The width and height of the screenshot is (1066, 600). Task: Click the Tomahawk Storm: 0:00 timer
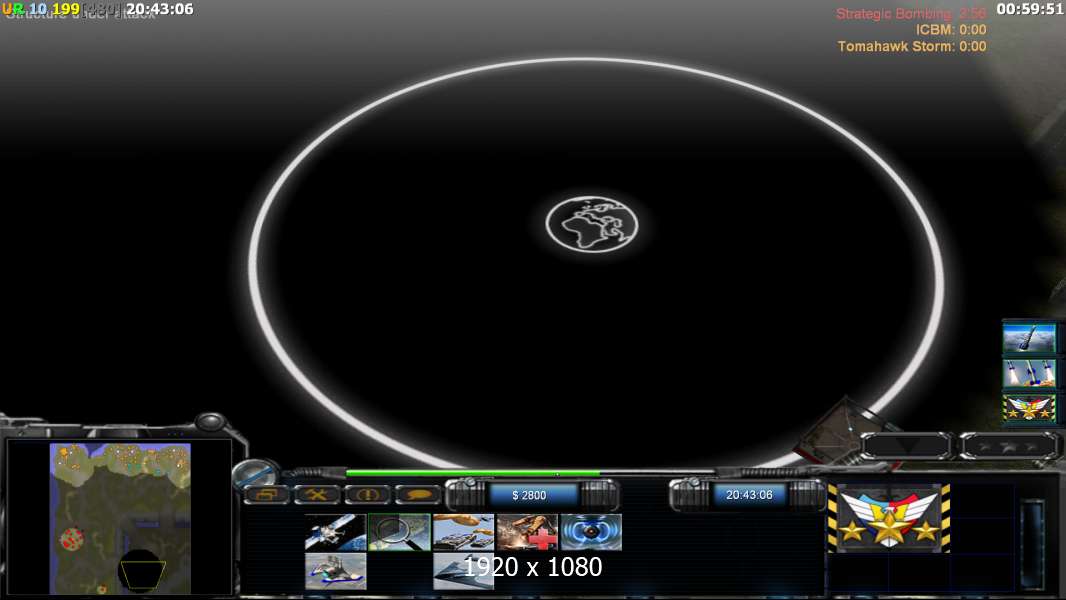tap(912, 46)
